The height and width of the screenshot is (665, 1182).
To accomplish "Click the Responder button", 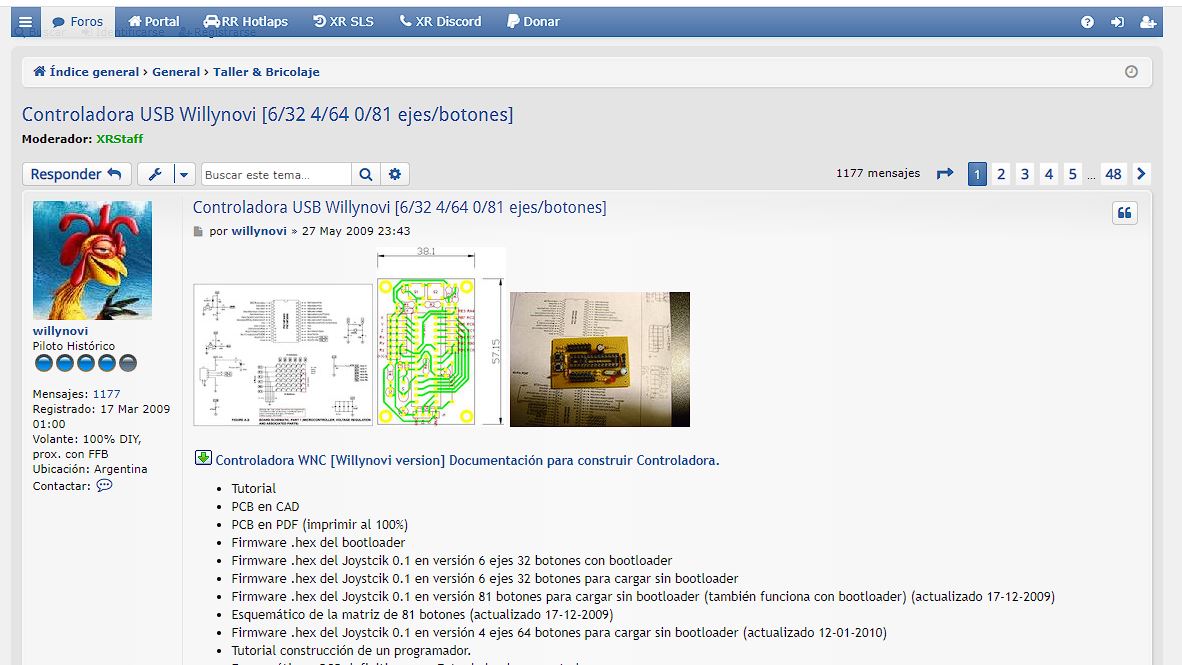I will [x=76, y=174].
